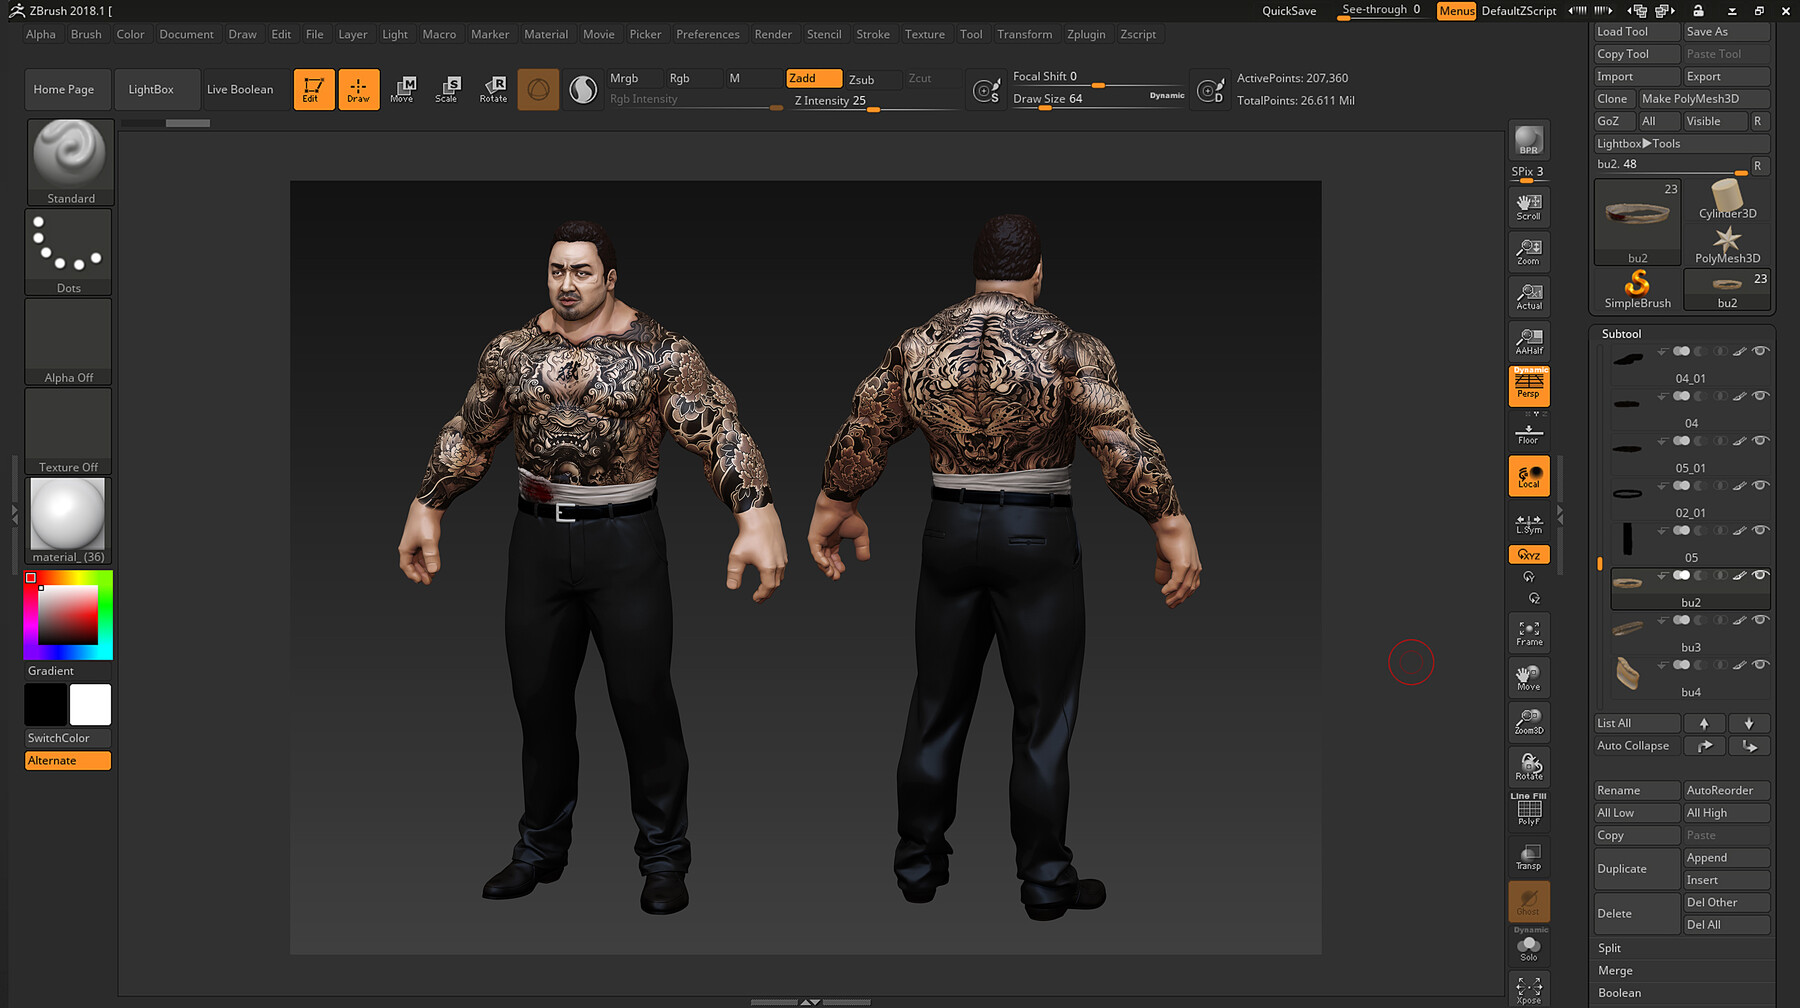Expand the Boolean section
This screenshot has width=1800, height=1008.
pos(1620,992)
